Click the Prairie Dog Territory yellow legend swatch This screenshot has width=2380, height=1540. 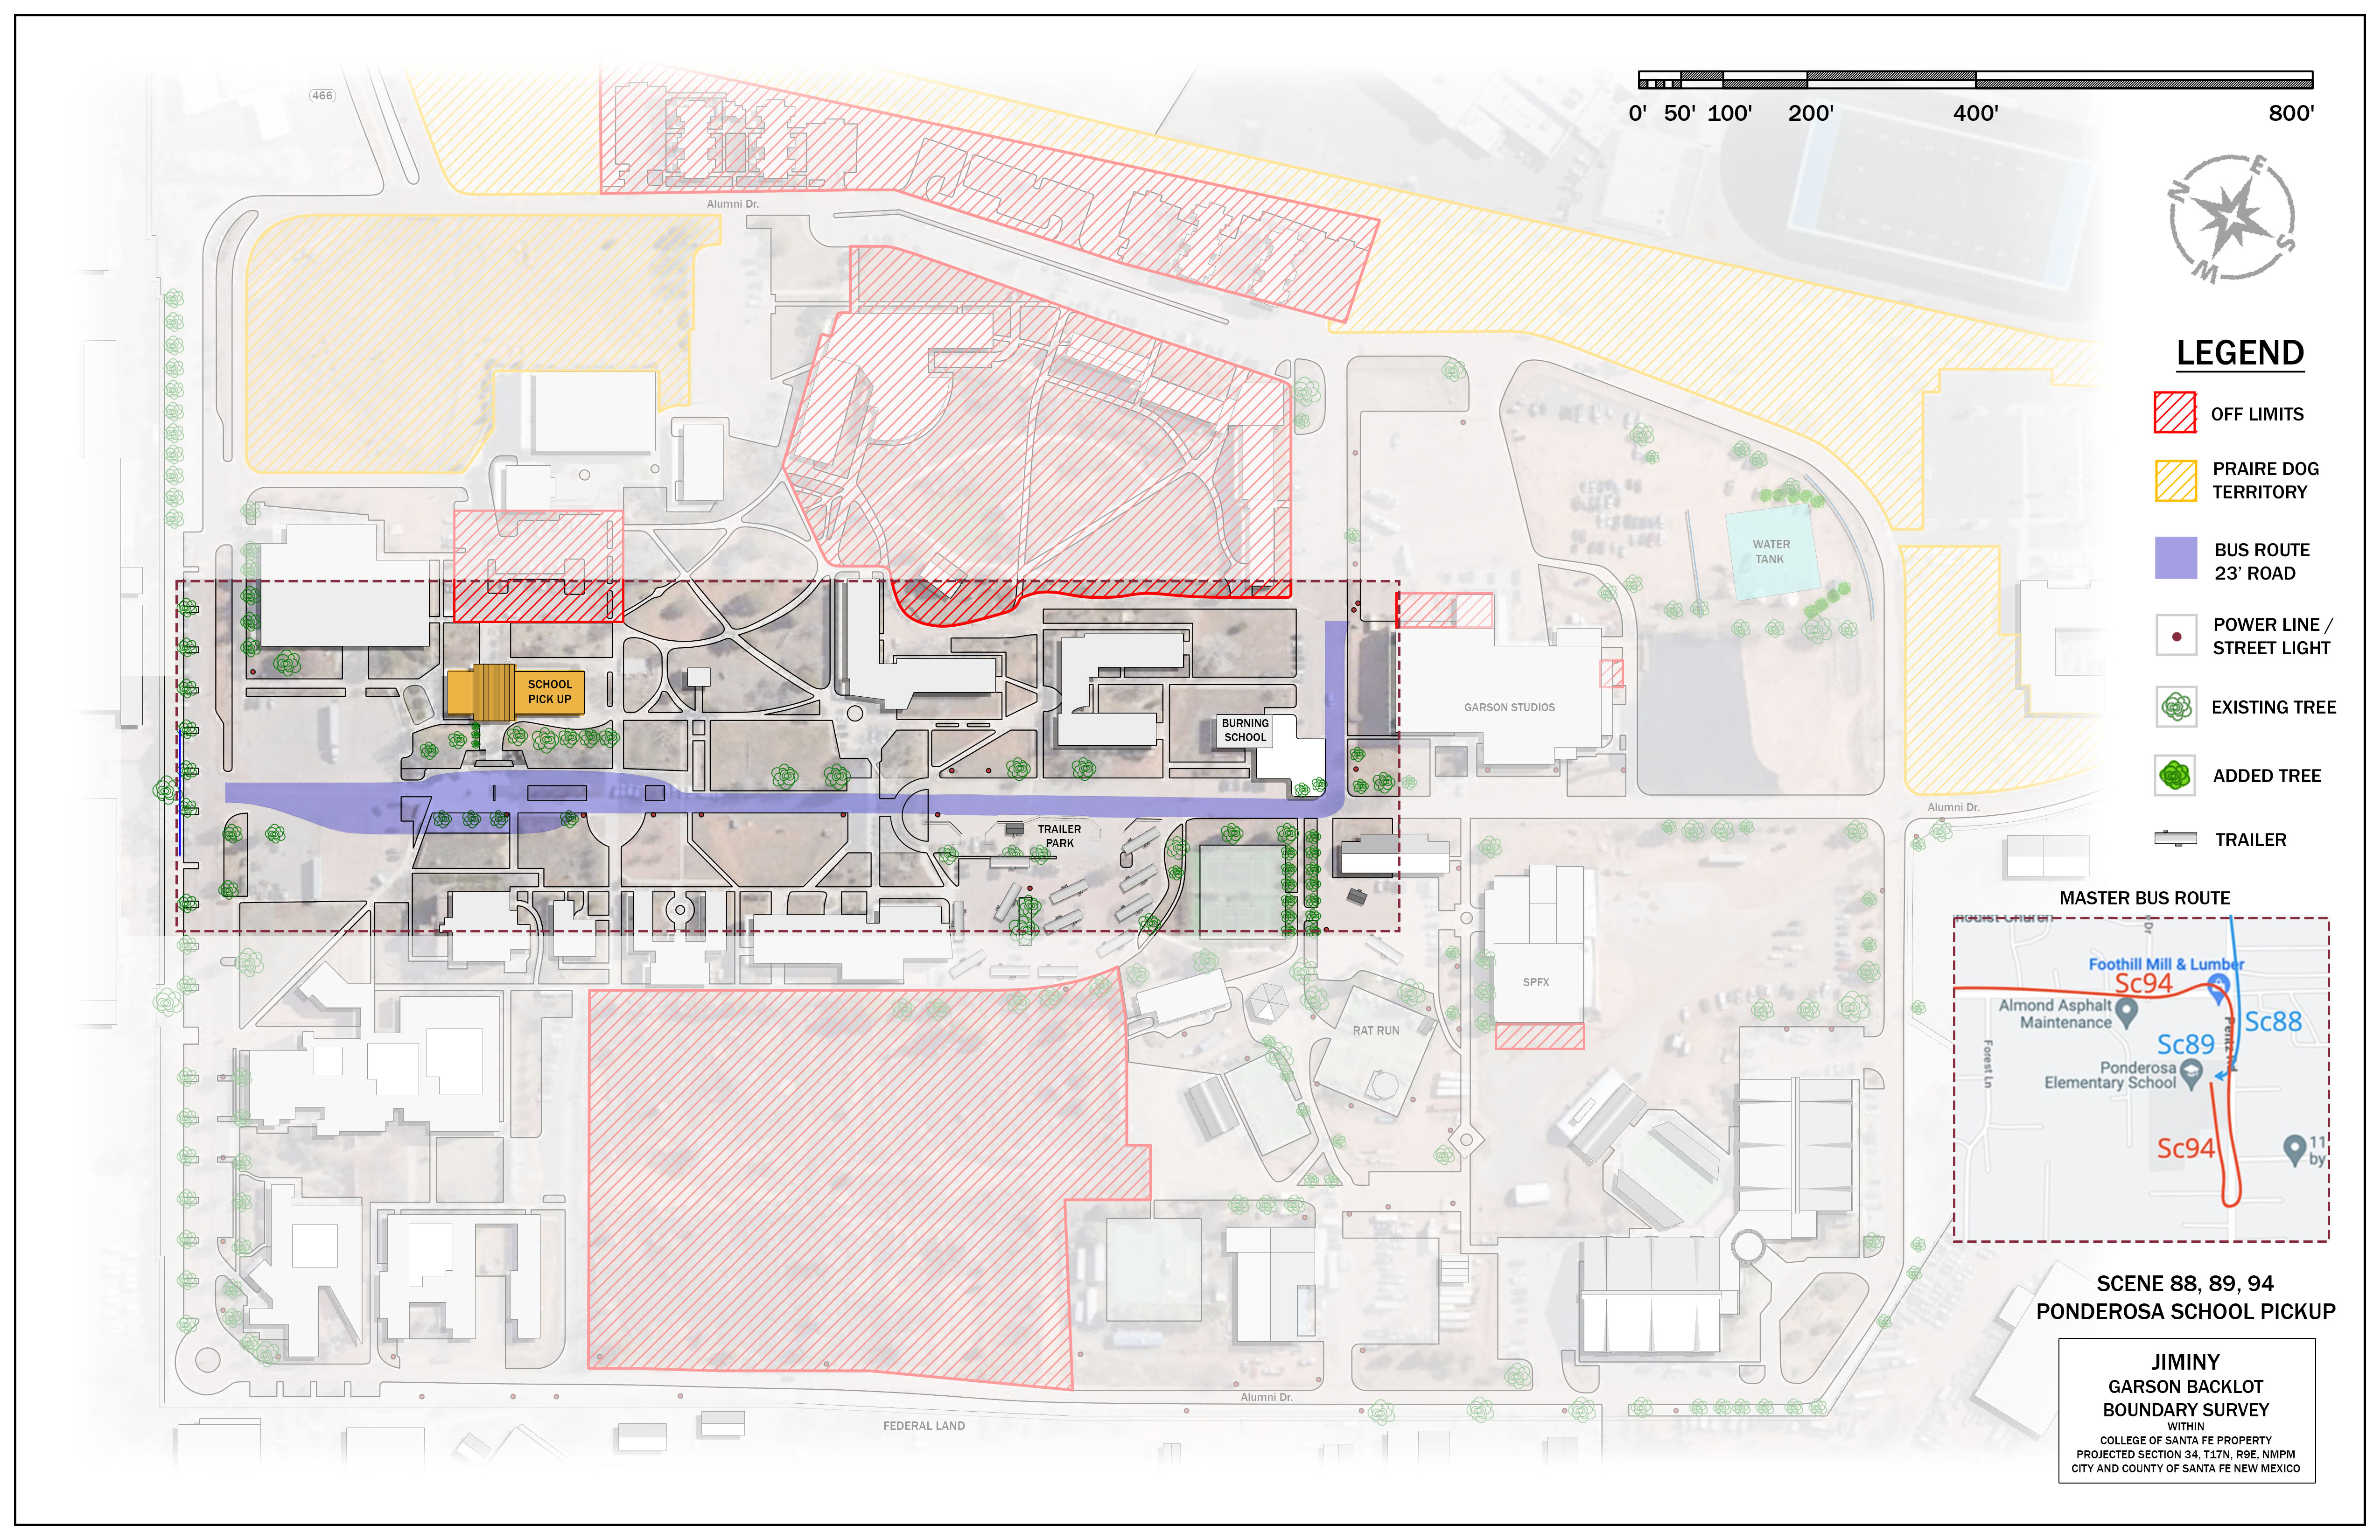point(2175,480)
